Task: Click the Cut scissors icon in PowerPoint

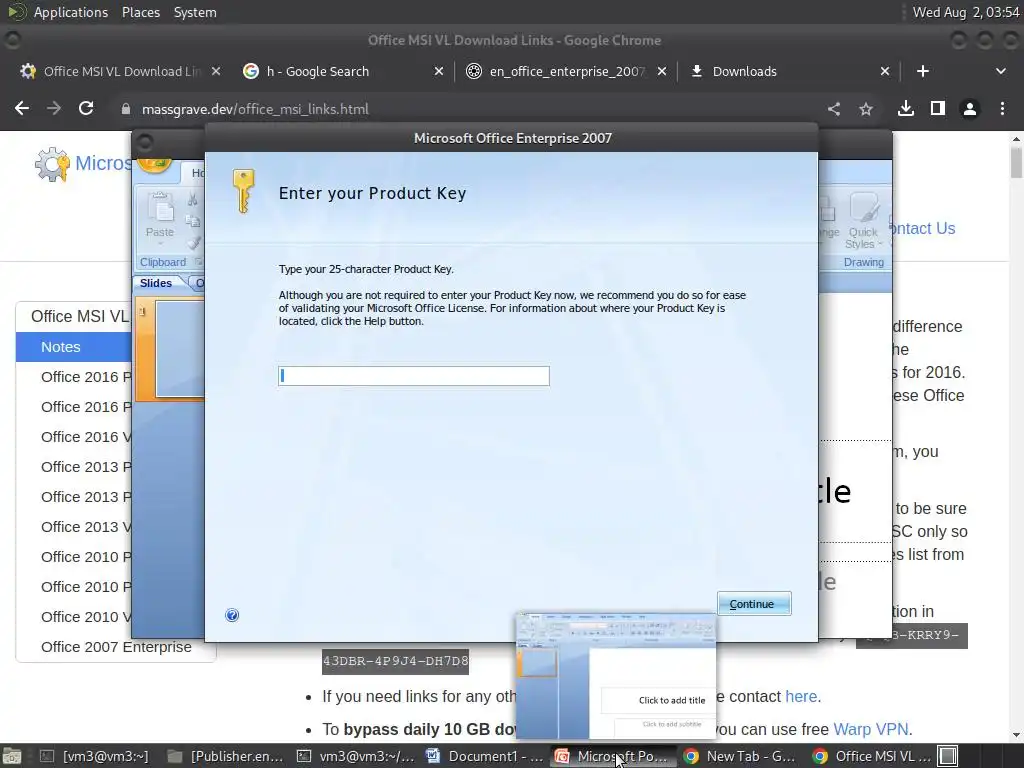Action: (193, 199)
